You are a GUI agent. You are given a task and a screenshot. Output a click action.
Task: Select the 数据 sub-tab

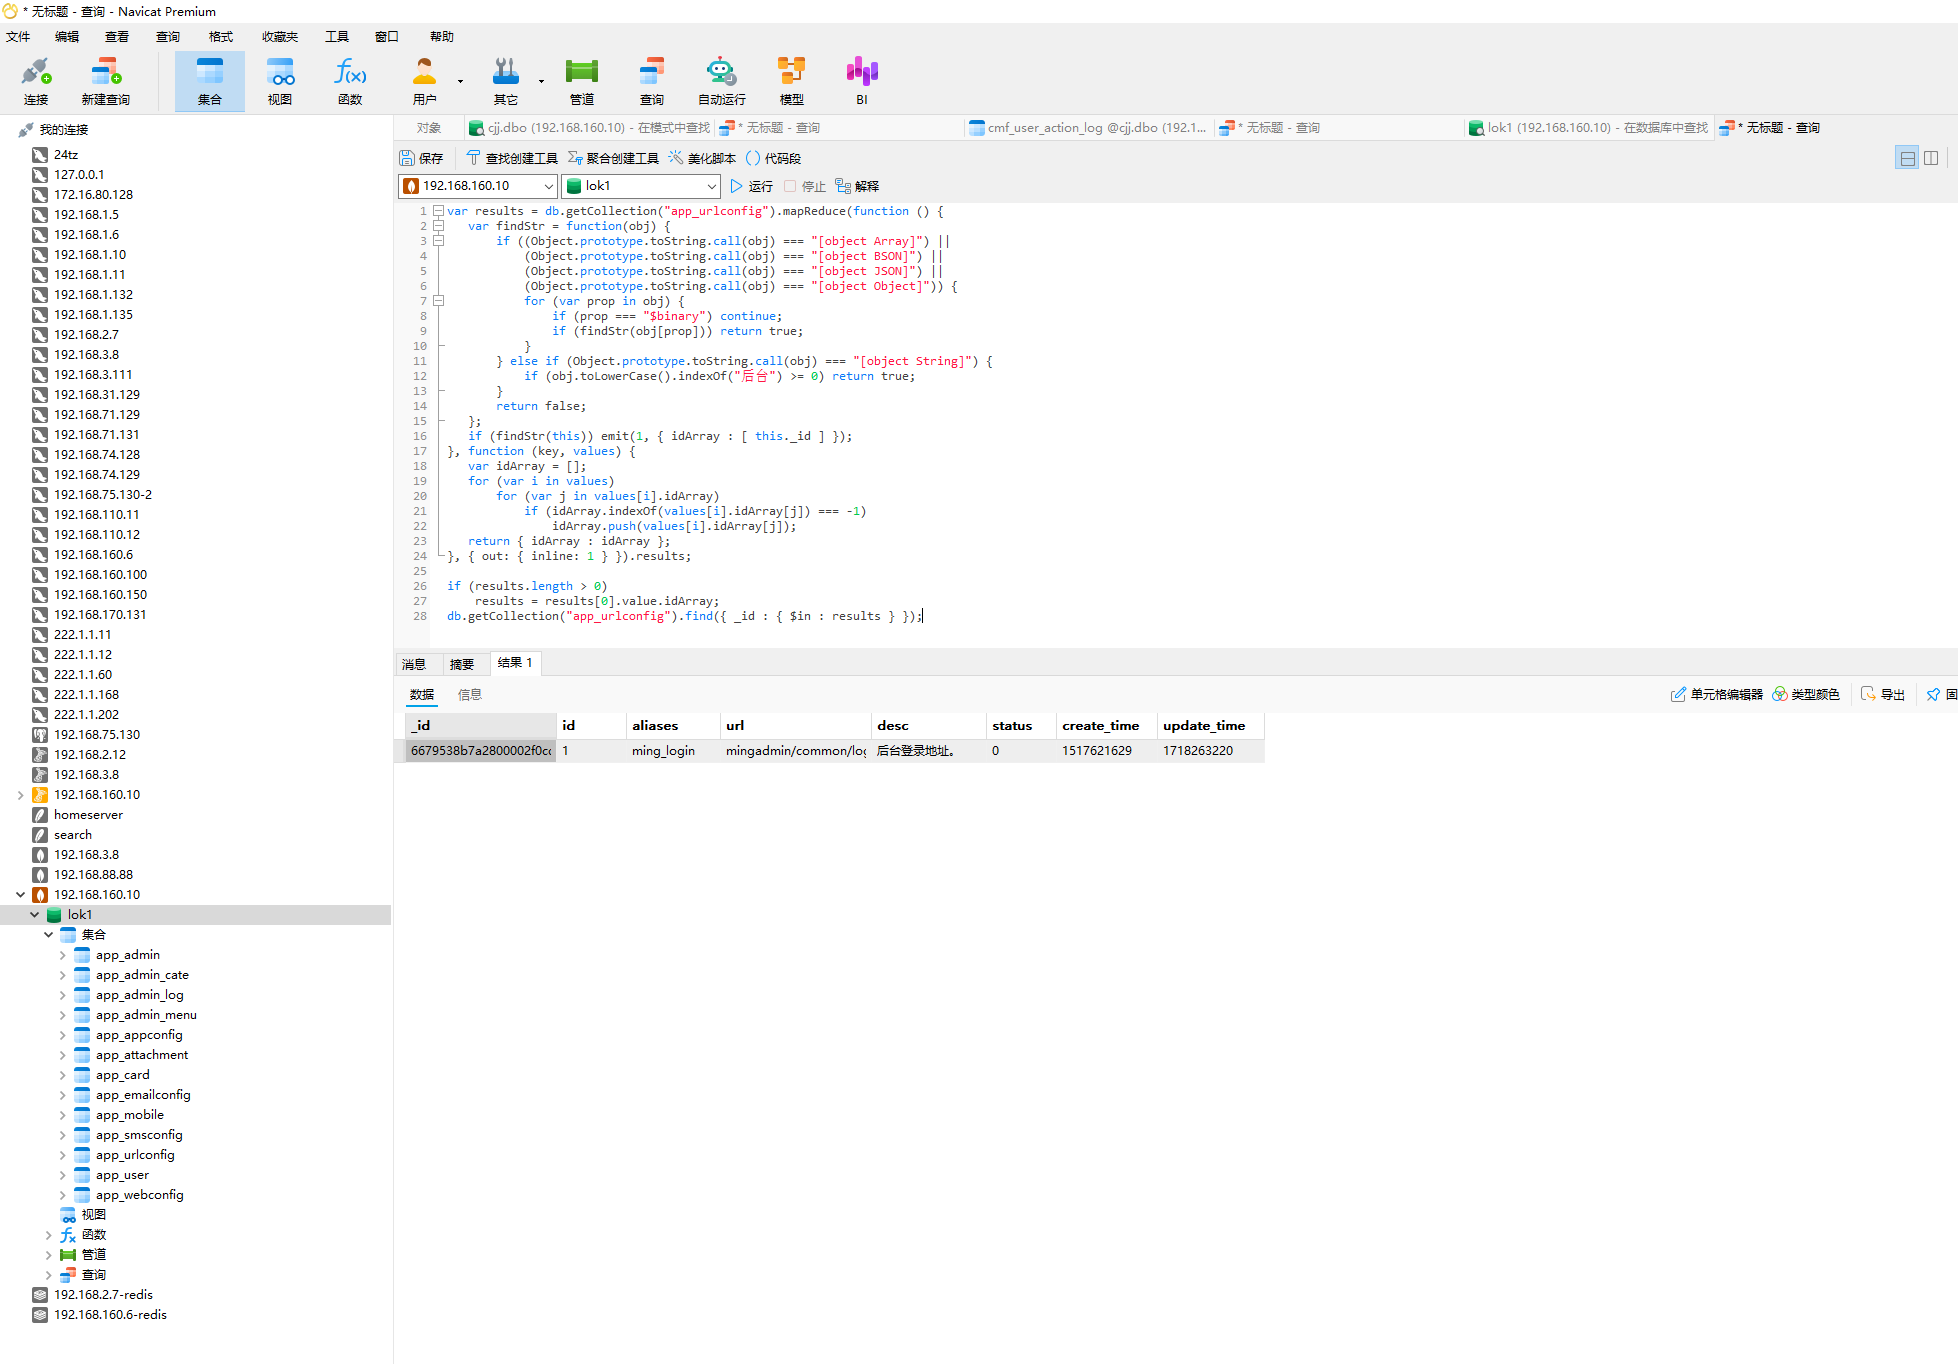pos(422,694)
